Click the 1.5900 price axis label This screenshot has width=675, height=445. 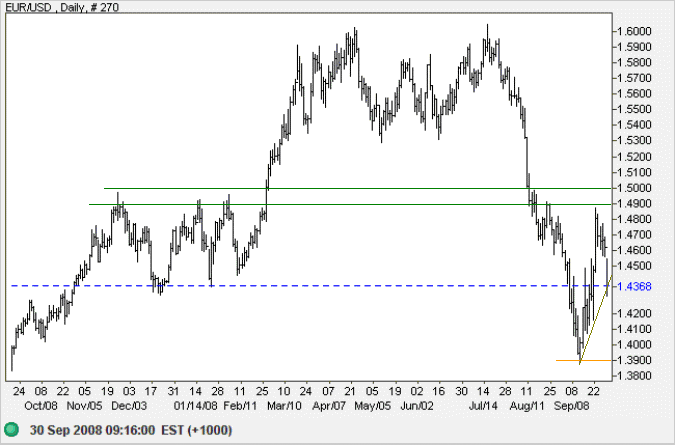point(635,46)
